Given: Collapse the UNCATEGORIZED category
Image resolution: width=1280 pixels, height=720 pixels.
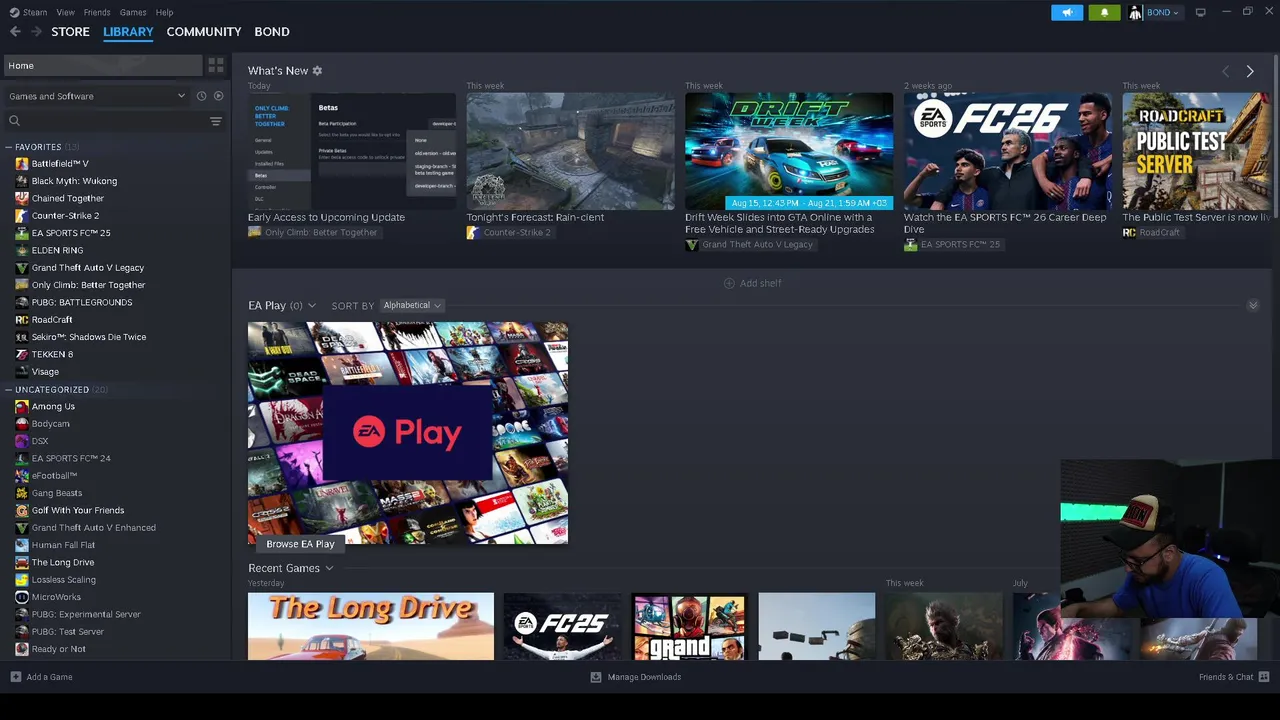Looking at the screenshot, I should coord(8,390).
